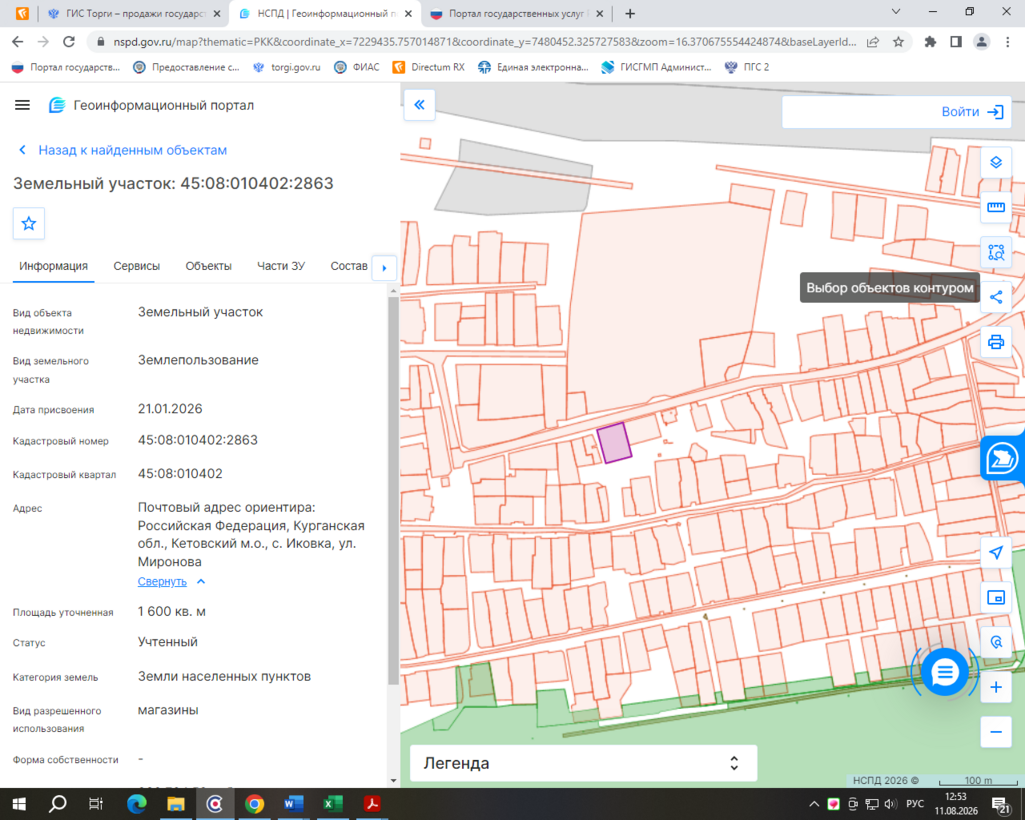Click the 1 600 кв. м area value
This screenshot has width=1025, height=820.
click(x=171, y=611)
